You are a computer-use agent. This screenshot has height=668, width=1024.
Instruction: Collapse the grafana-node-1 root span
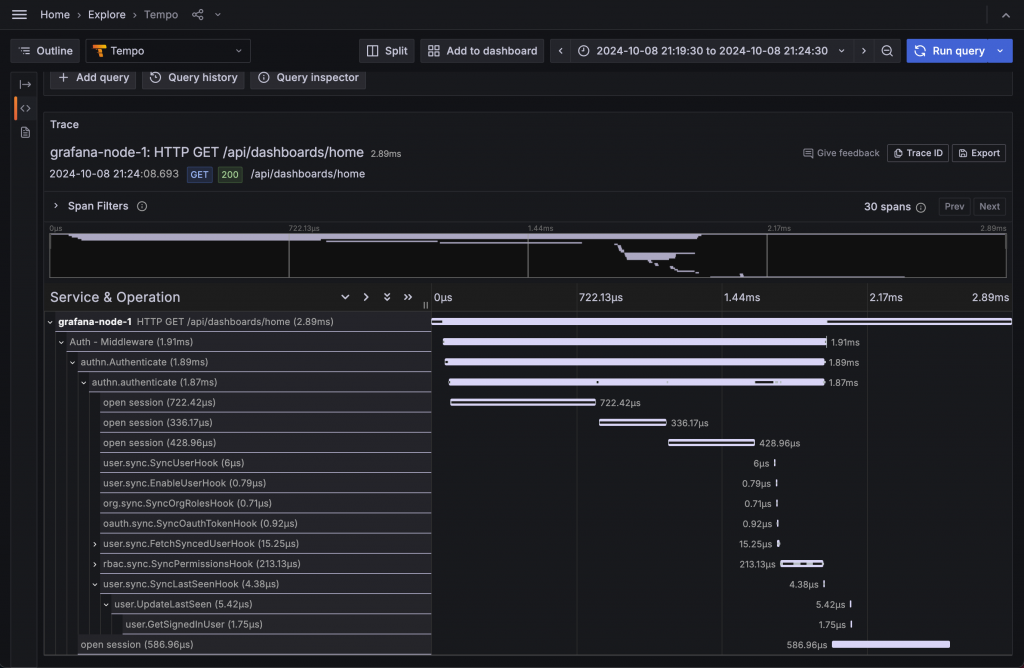tap(50, 322)
